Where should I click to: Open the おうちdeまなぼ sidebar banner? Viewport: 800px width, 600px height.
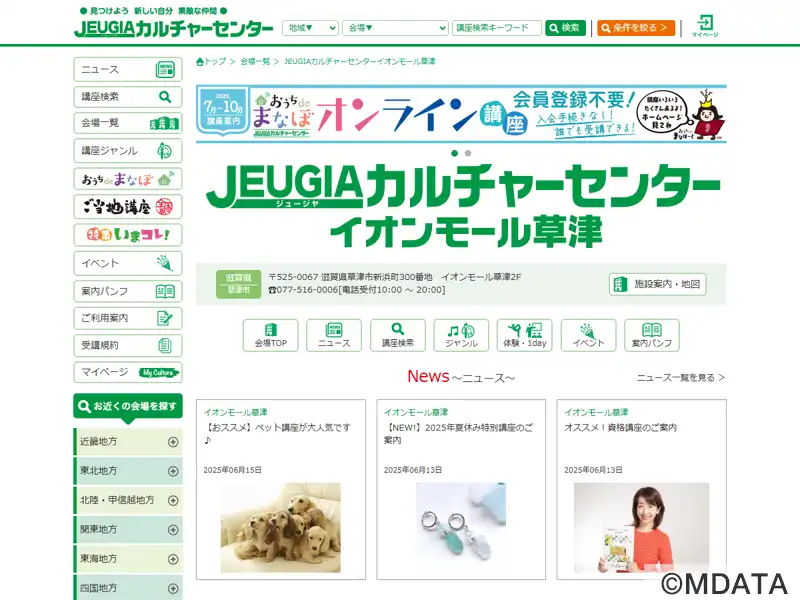[128, 179]
